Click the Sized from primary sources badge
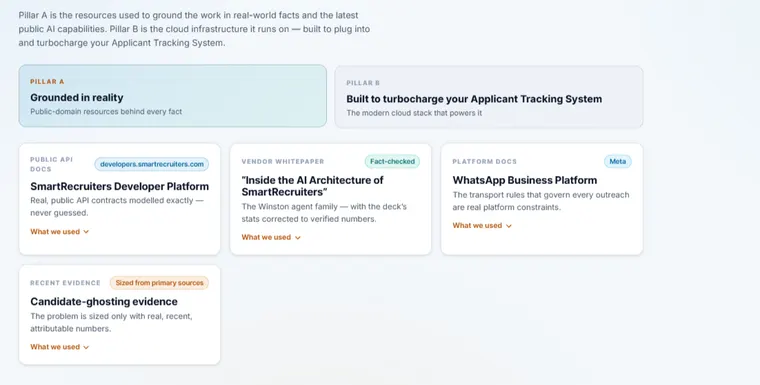Viewport: 760px width, 385px height. [x=159, y=283]
